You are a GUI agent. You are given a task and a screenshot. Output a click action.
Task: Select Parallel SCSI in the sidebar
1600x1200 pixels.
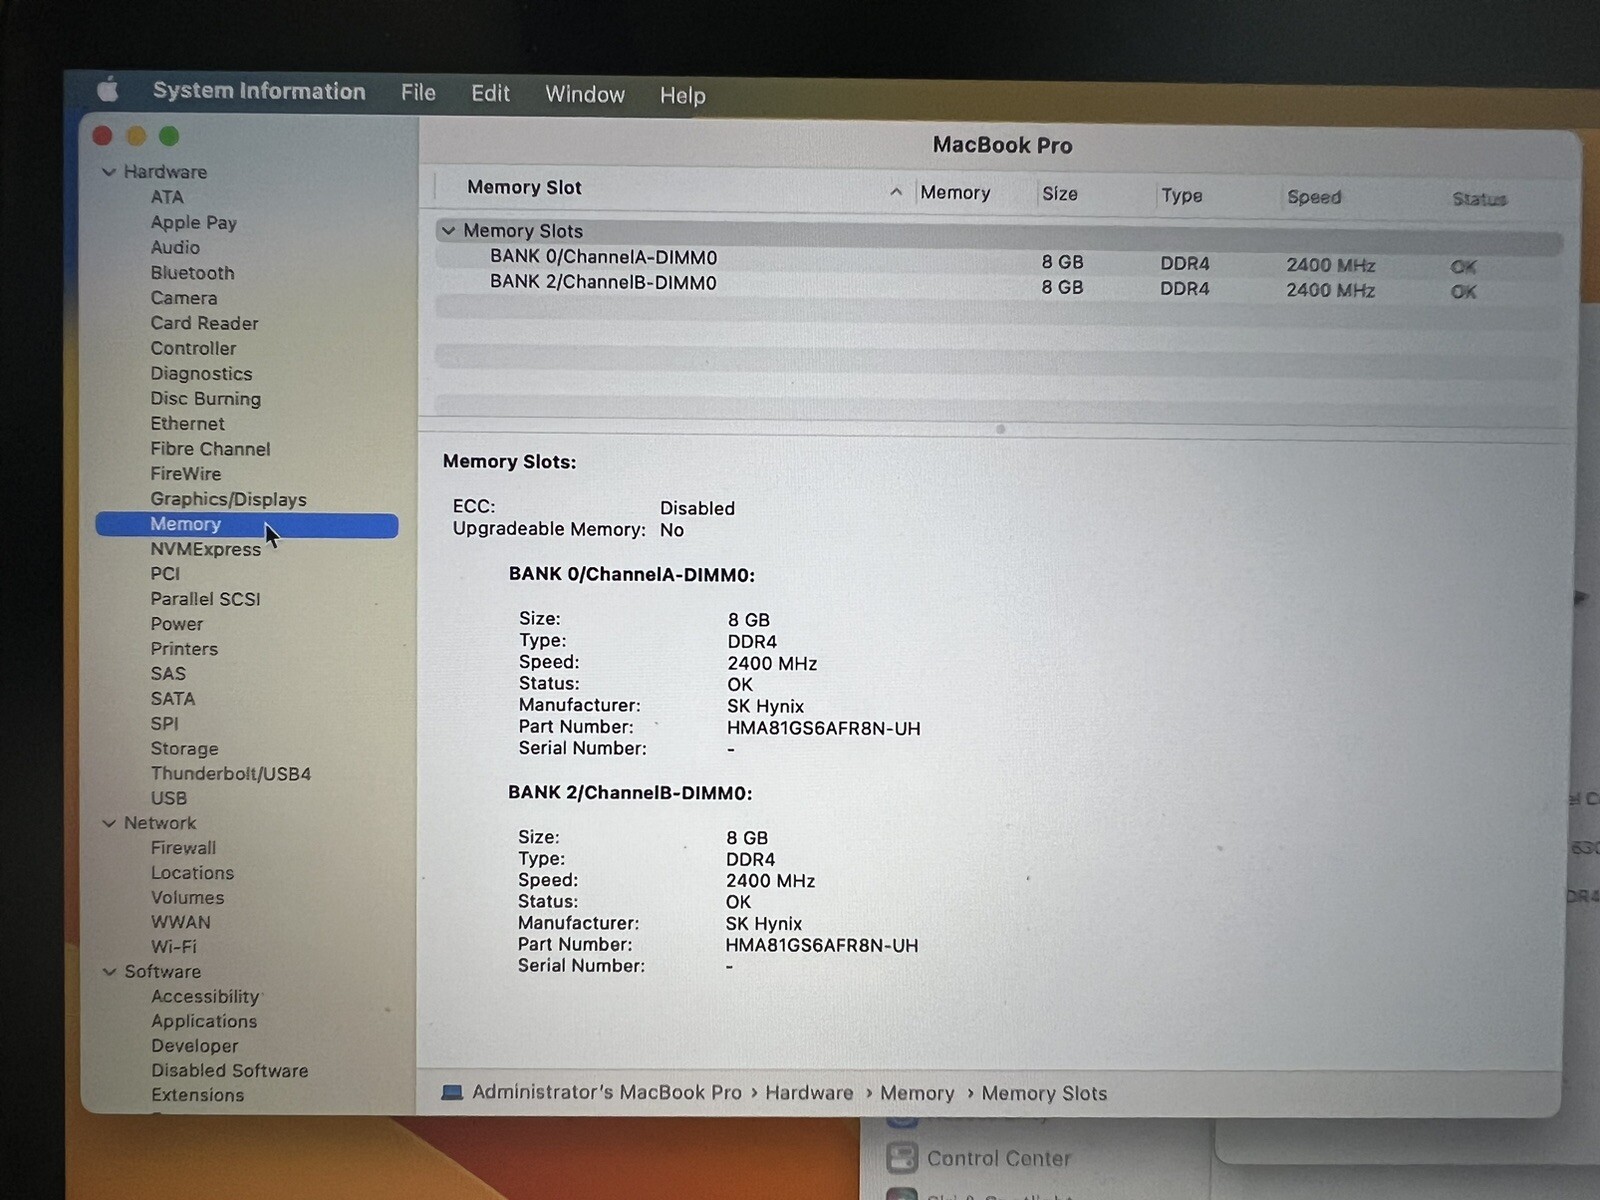(205, 599)
